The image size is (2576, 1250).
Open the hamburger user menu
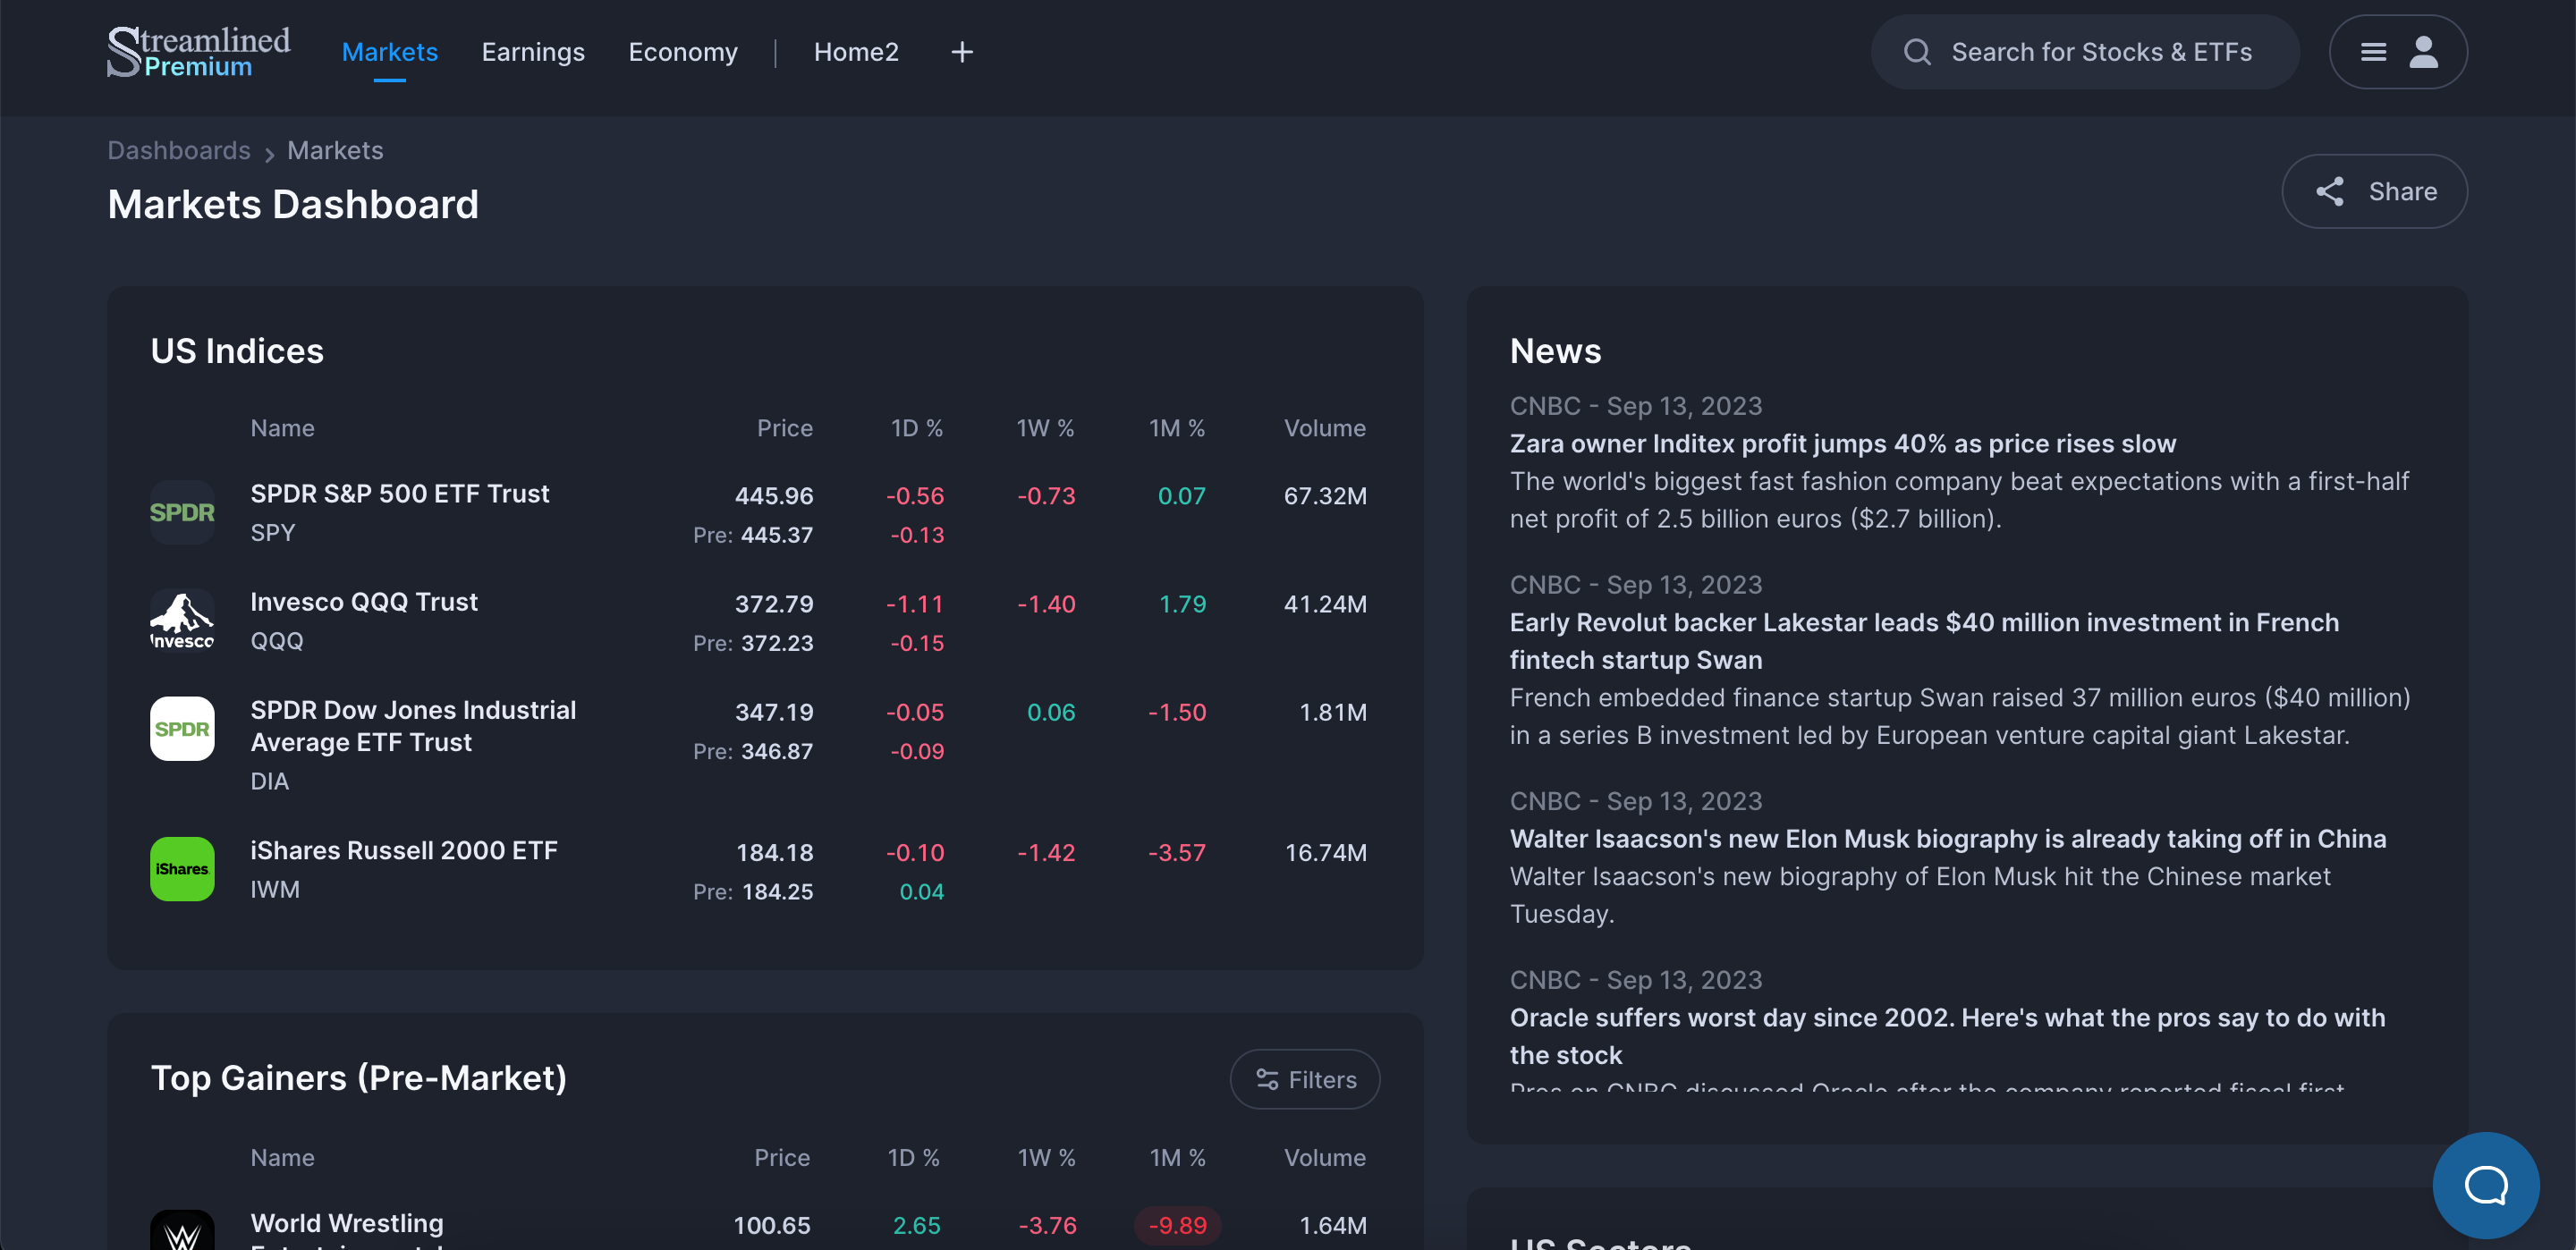click(x=2373, y=52)
